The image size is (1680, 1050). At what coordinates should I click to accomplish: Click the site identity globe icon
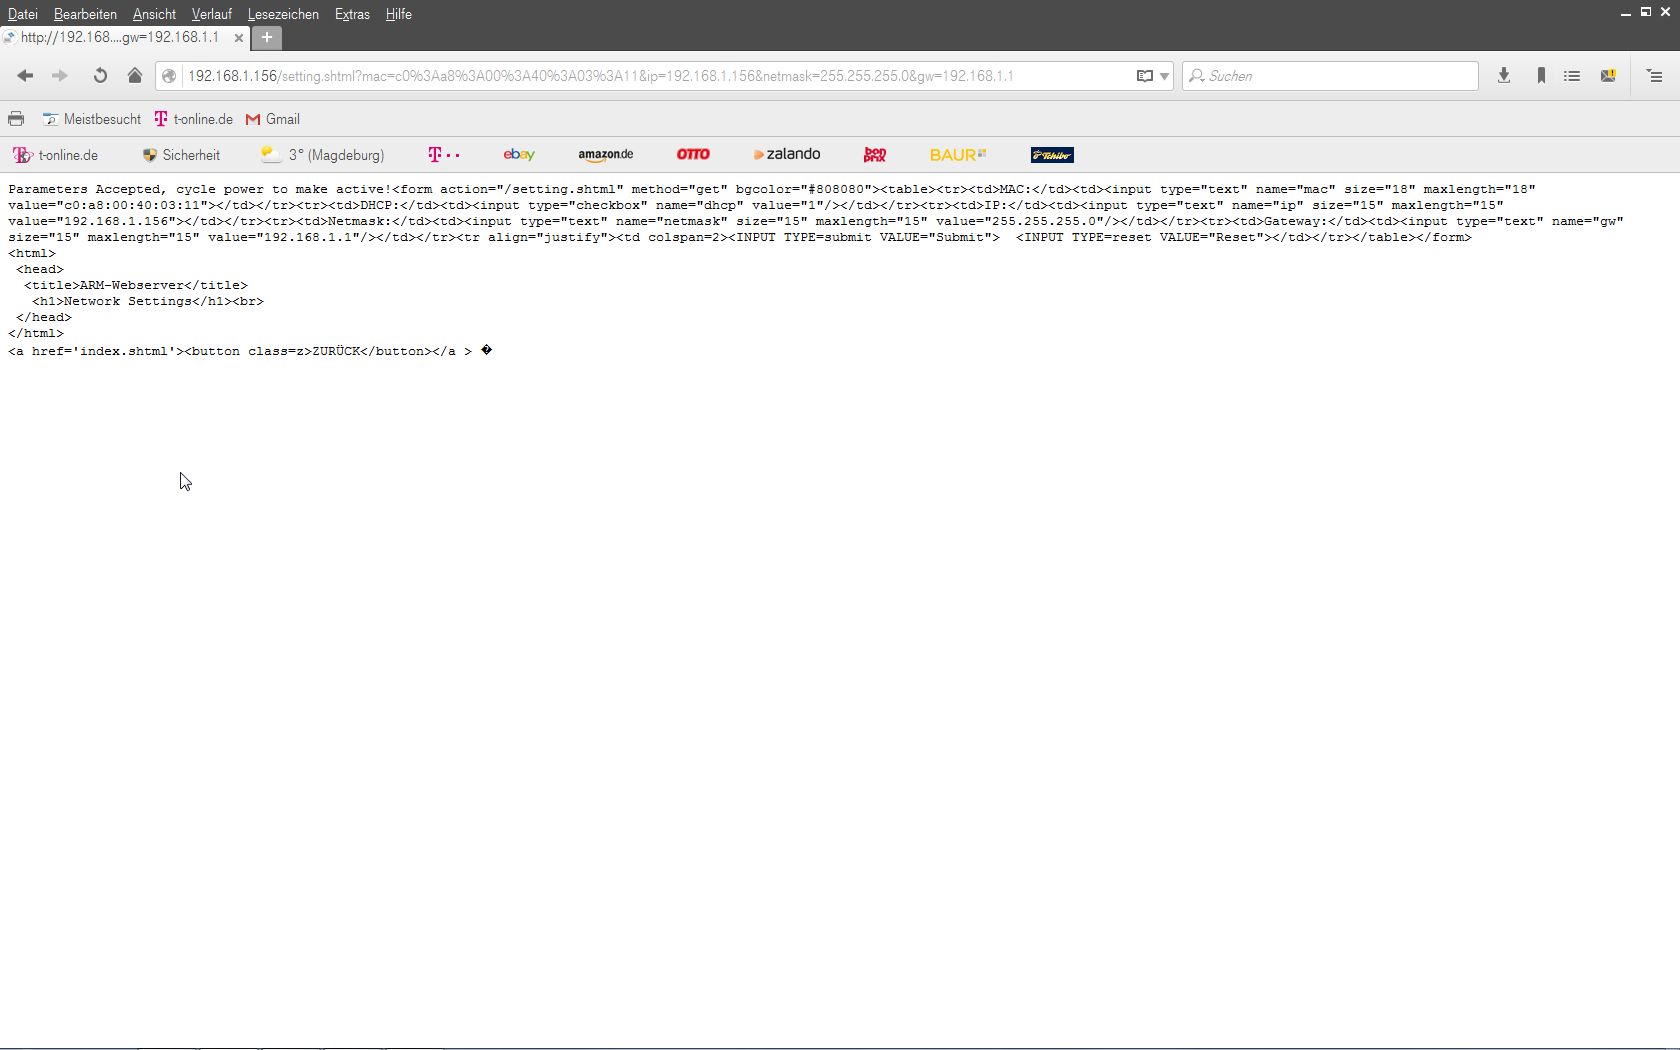pyautogui.click(x=169, y=76)
